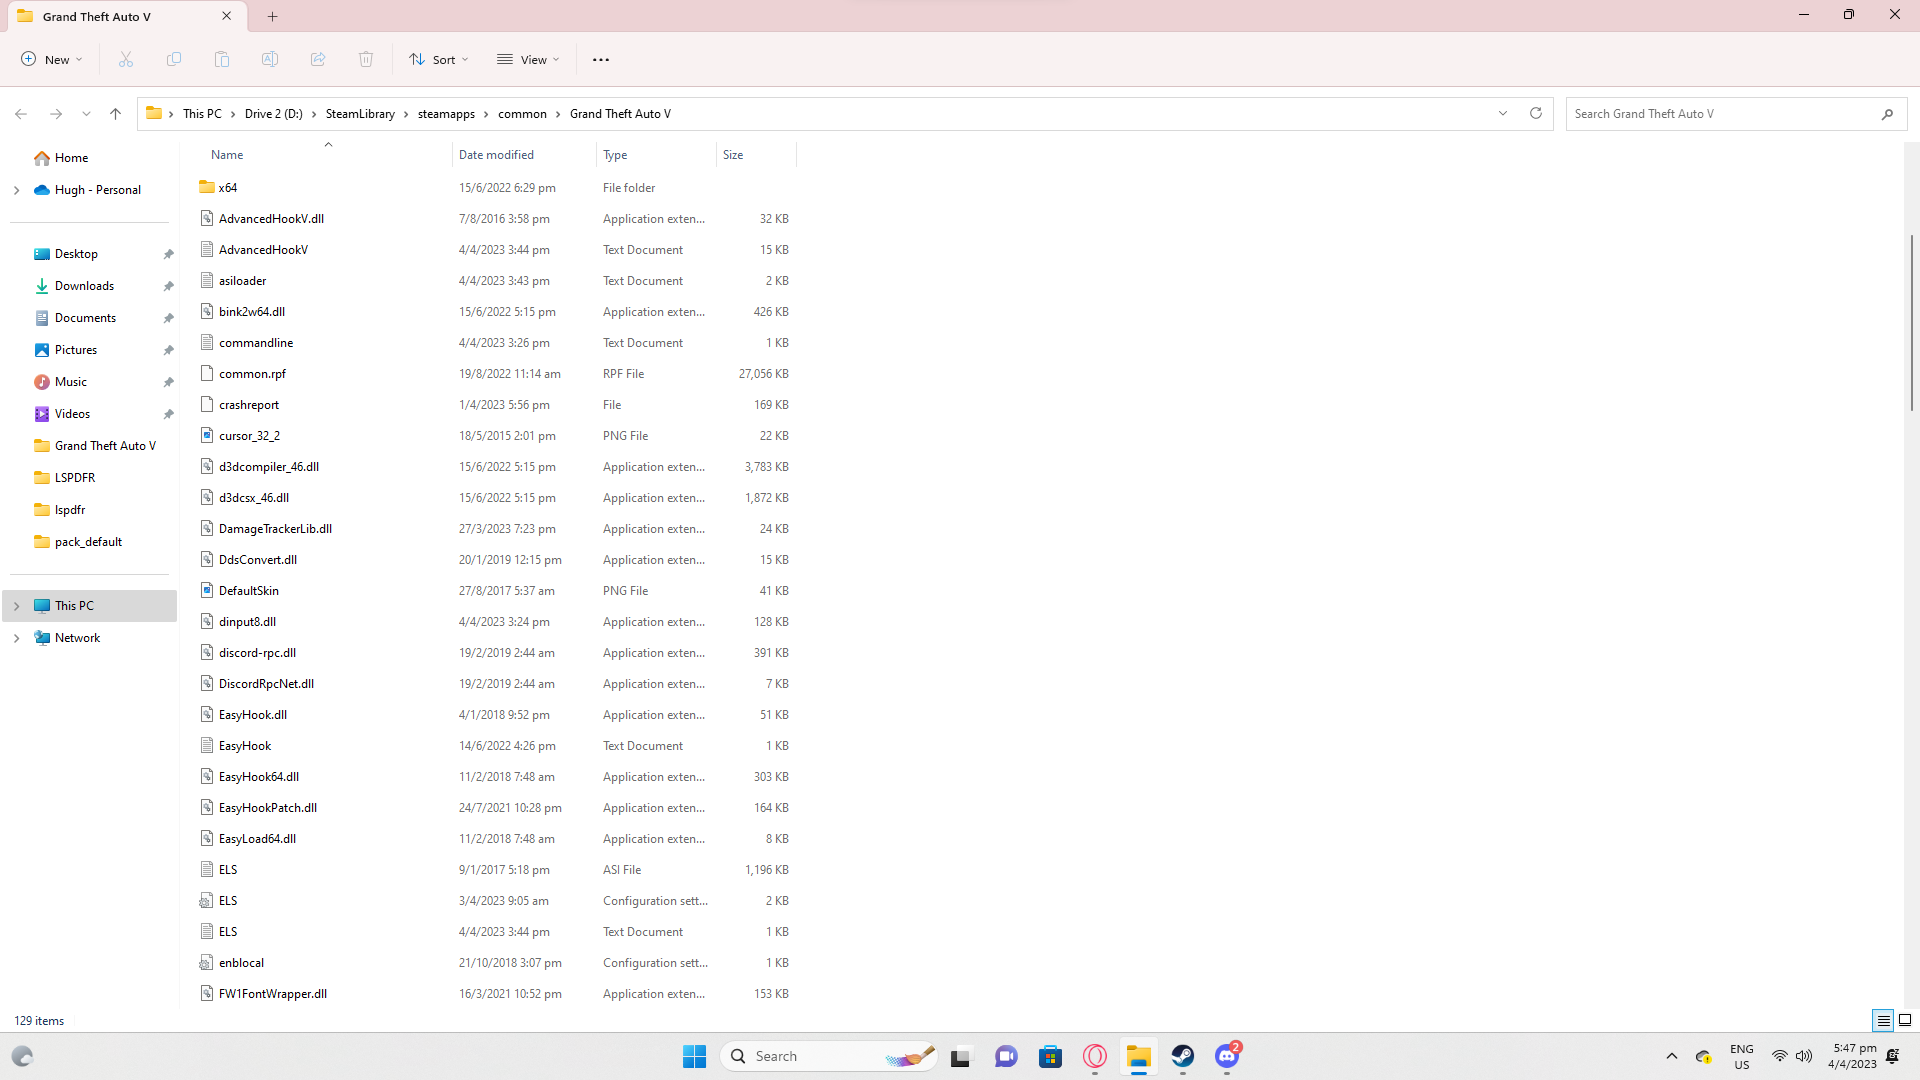Open the See more options menu
The image size is (1920, 1080).
point(601,60)
